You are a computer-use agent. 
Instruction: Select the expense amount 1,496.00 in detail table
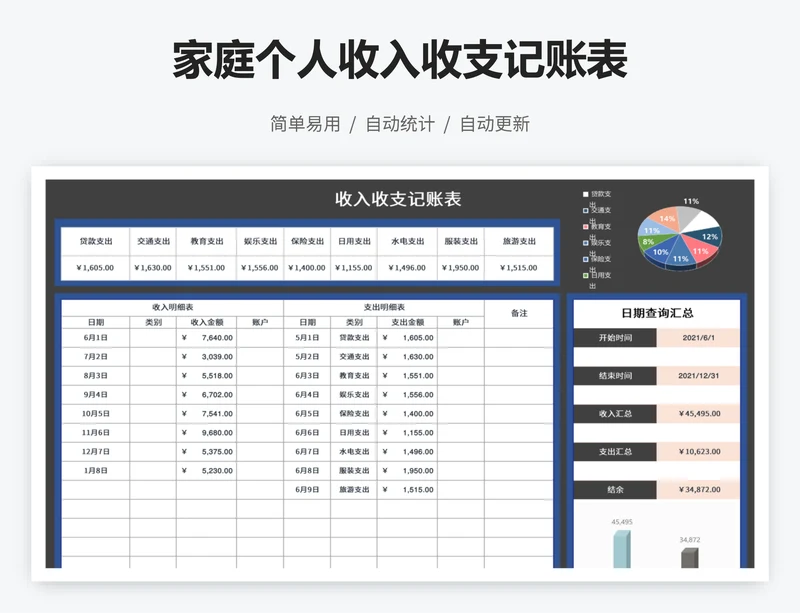[407, 452]
